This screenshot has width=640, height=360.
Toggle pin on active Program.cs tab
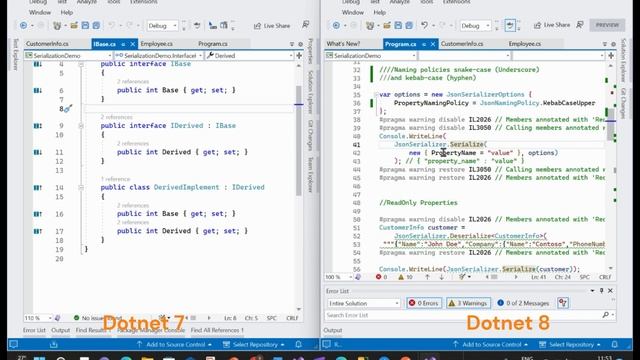pos(424,44)
